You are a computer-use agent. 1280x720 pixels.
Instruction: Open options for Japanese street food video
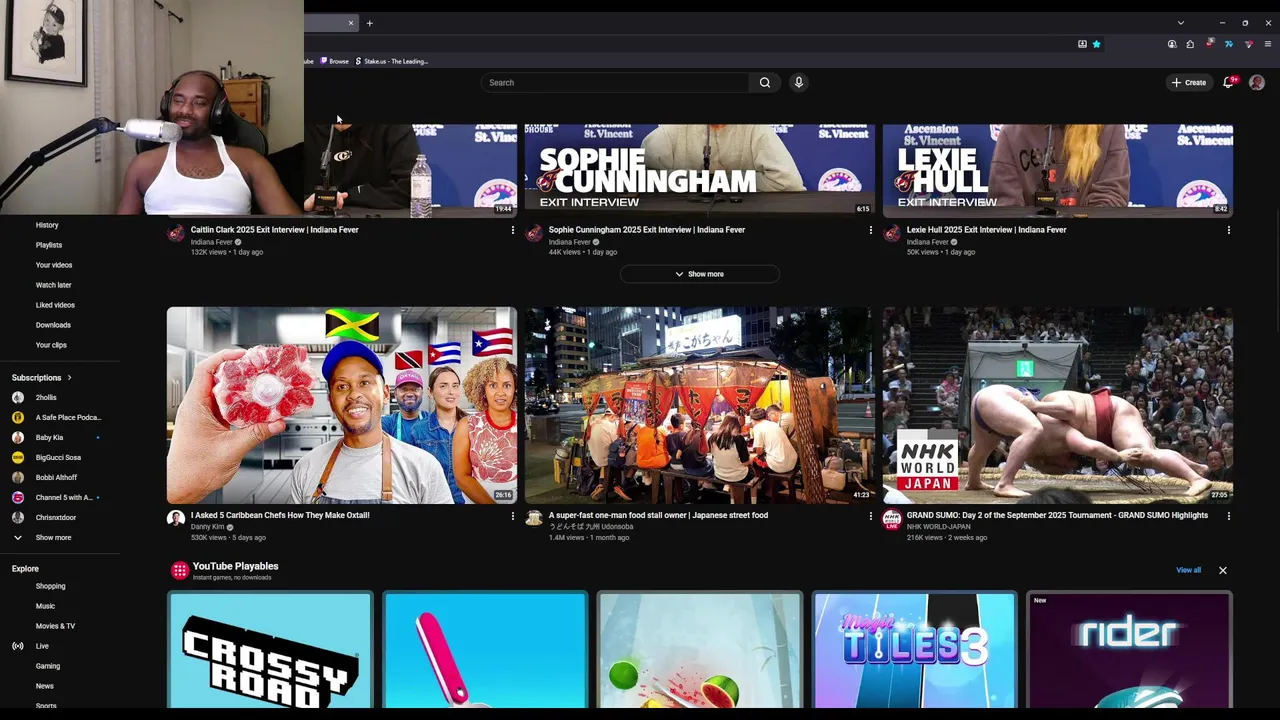871,516
